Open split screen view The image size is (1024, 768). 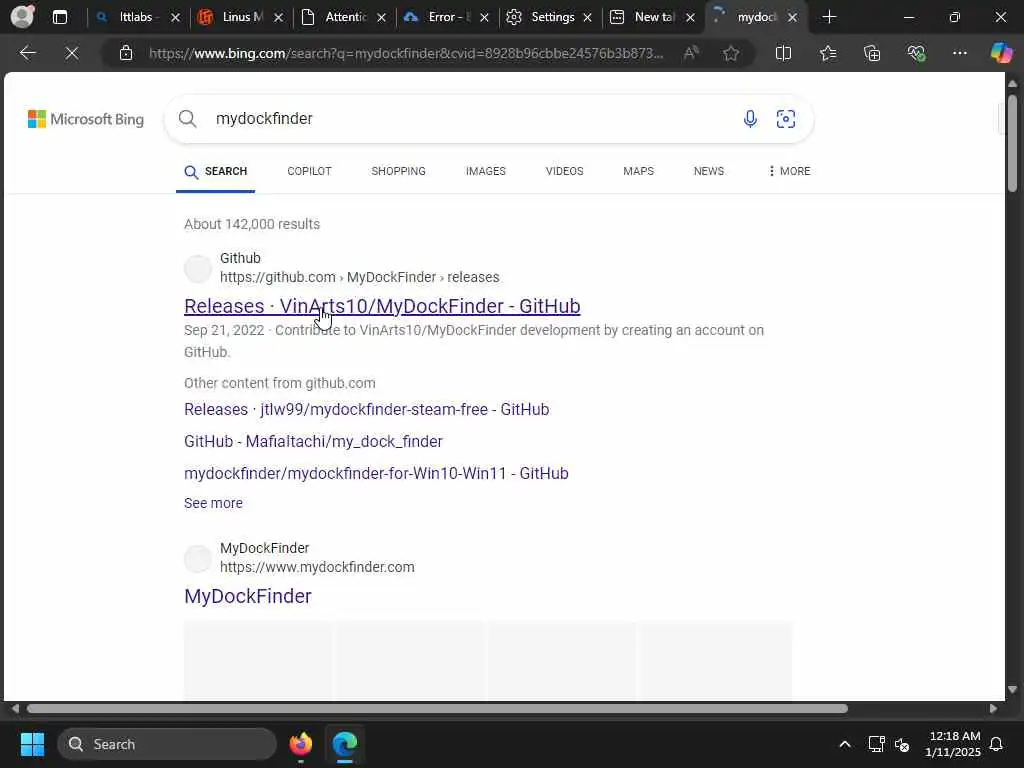(783, 53)
